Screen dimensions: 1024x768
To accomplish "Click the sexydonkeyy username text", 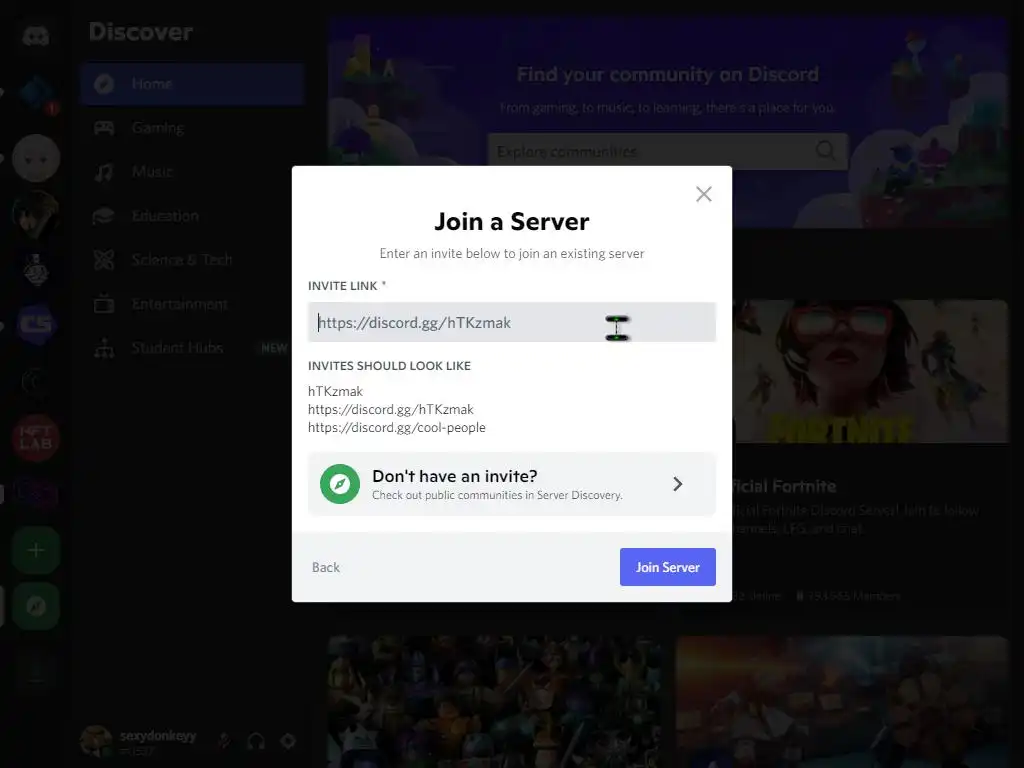I will click(157, 735).
